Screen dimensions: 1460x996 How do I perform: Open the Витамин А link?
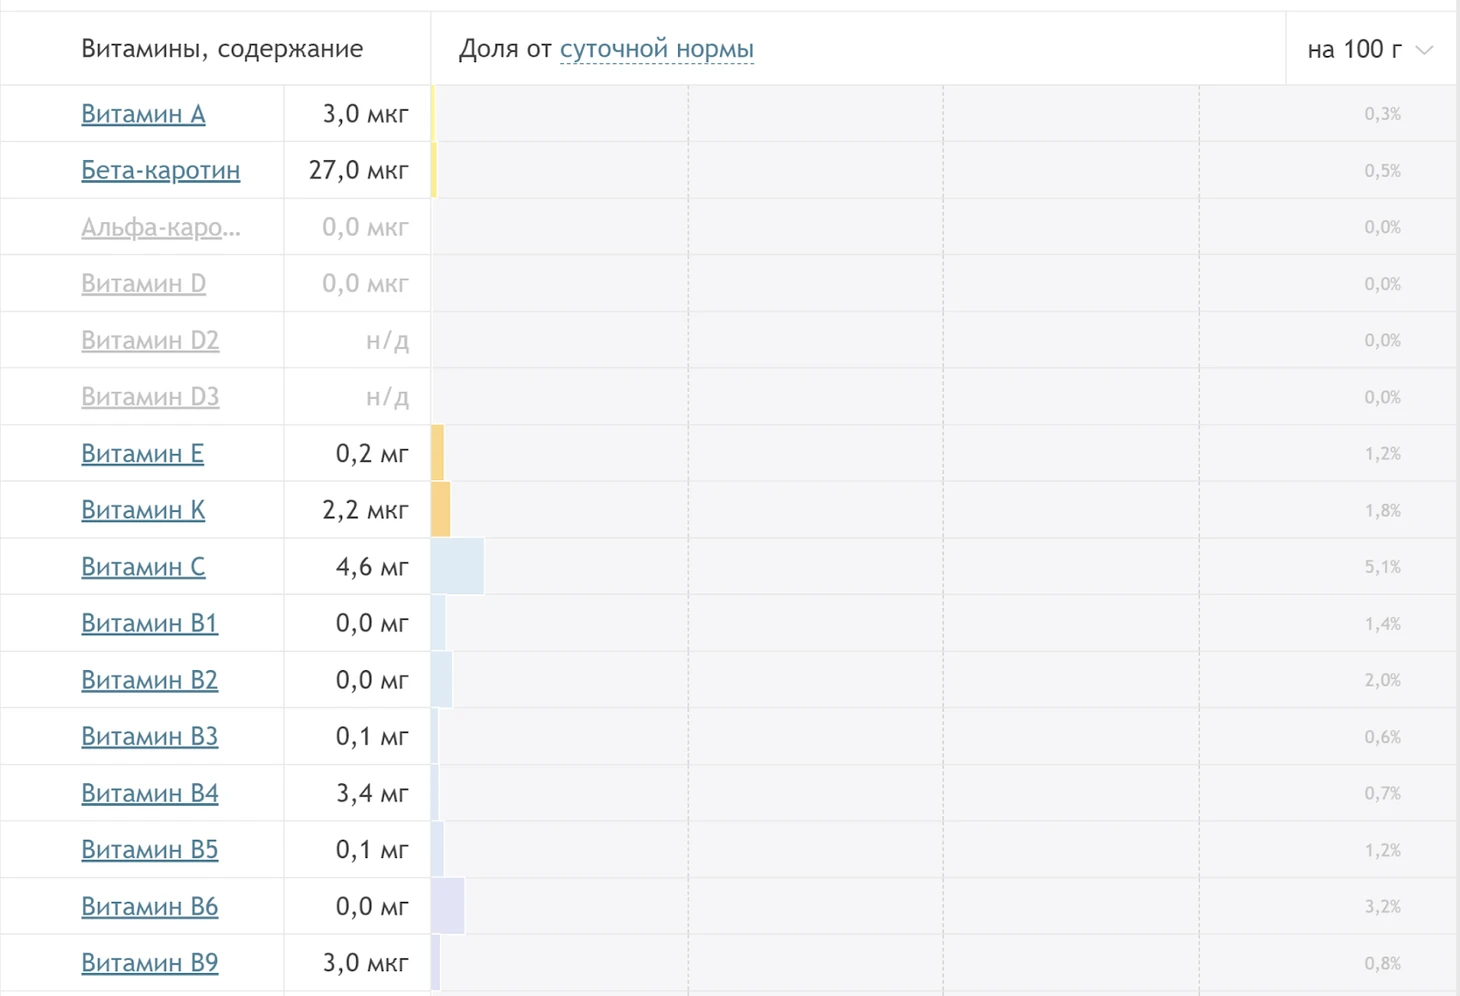tap(143, 114)
